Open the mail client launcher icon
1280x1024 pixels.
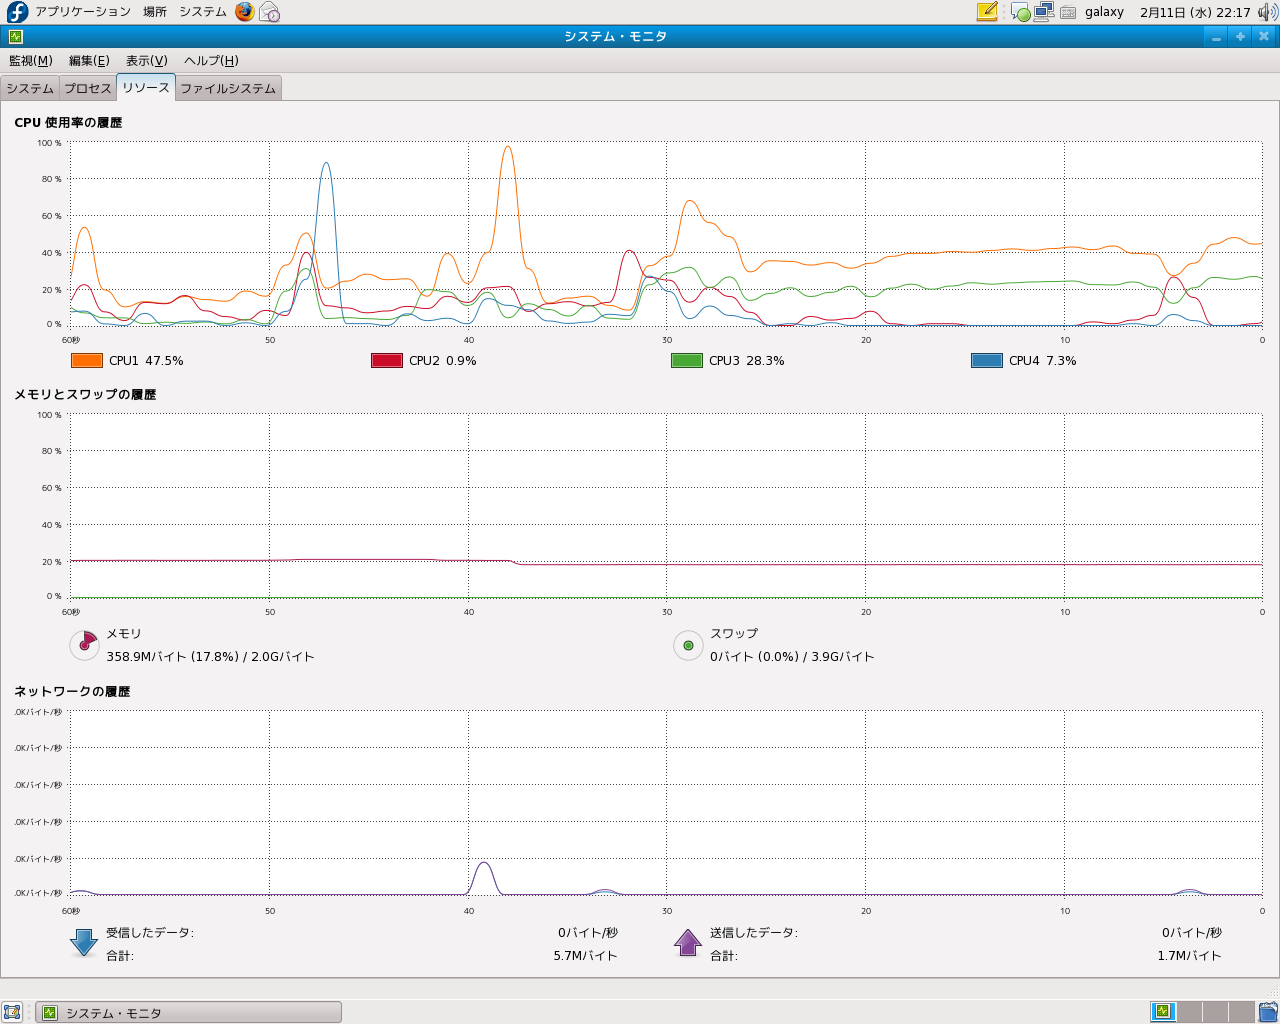[x=269, y=12]
